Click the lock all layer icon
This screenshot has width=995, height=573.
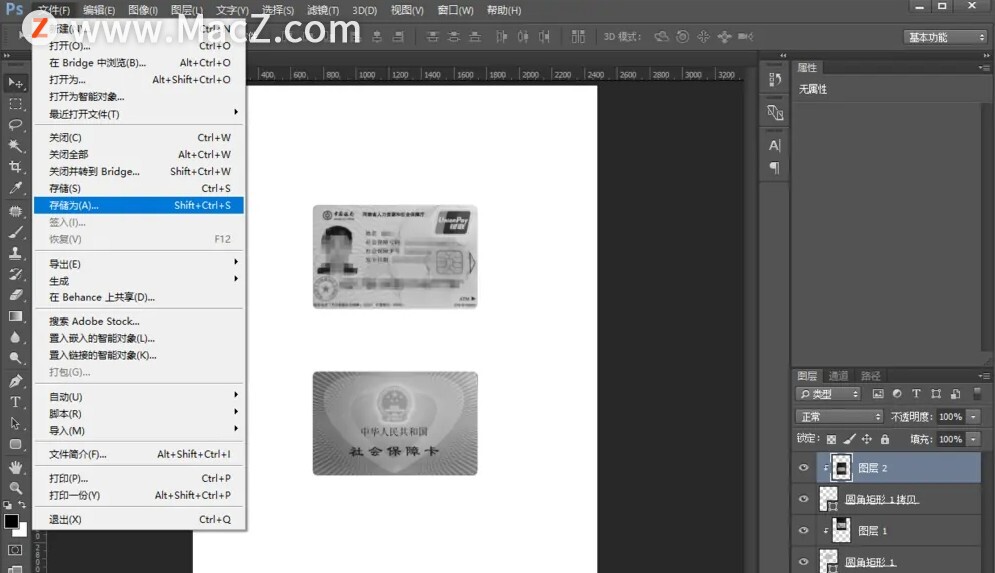[x=885, y=439]
